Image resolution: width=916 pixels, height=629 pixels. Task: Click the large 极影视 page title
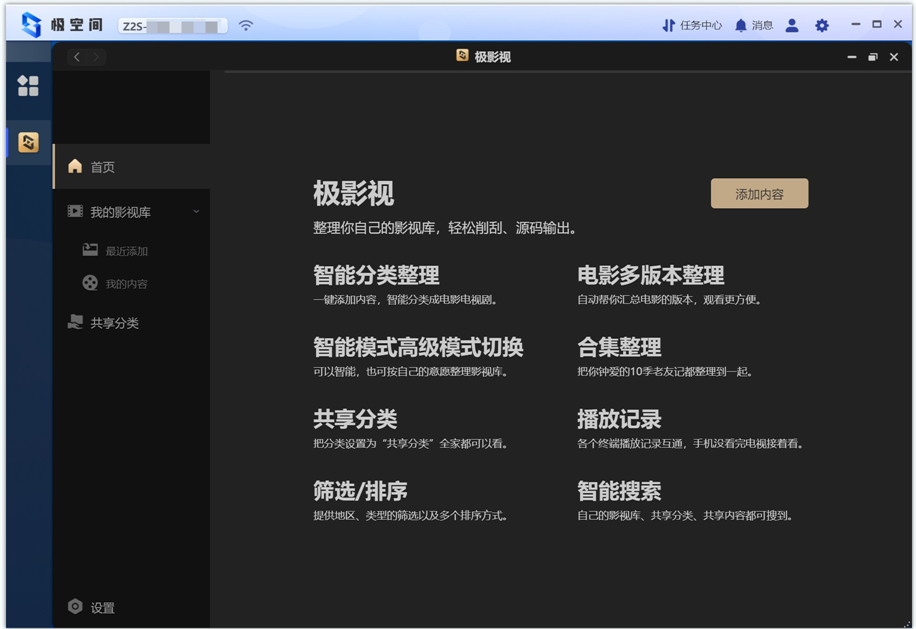pyautogui.click(x=353, y=193)
